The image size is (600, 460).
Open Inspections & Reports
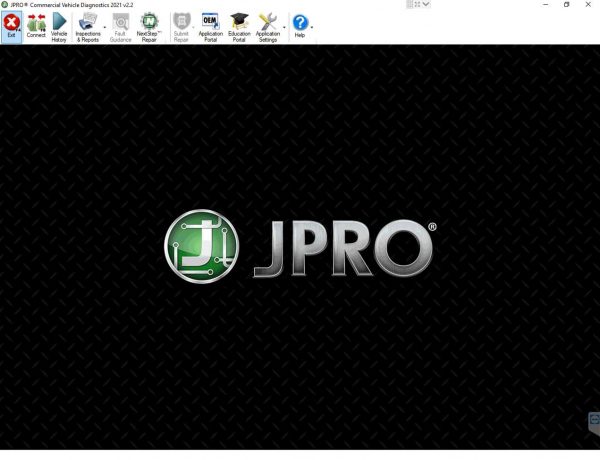[x=88, y=26]
